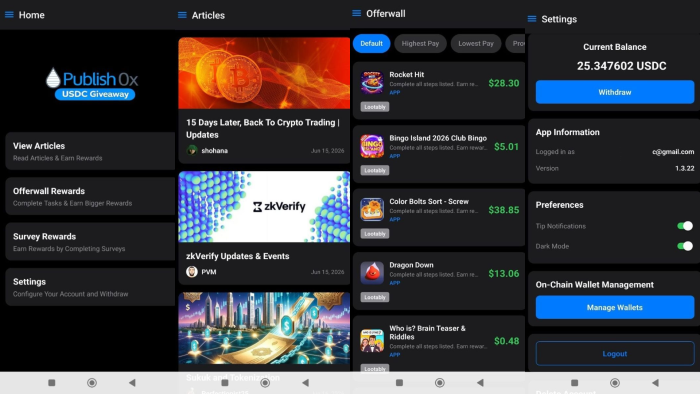
Task: Tap the Who is? Brain Teaser icon
Action: click(372, 340)
